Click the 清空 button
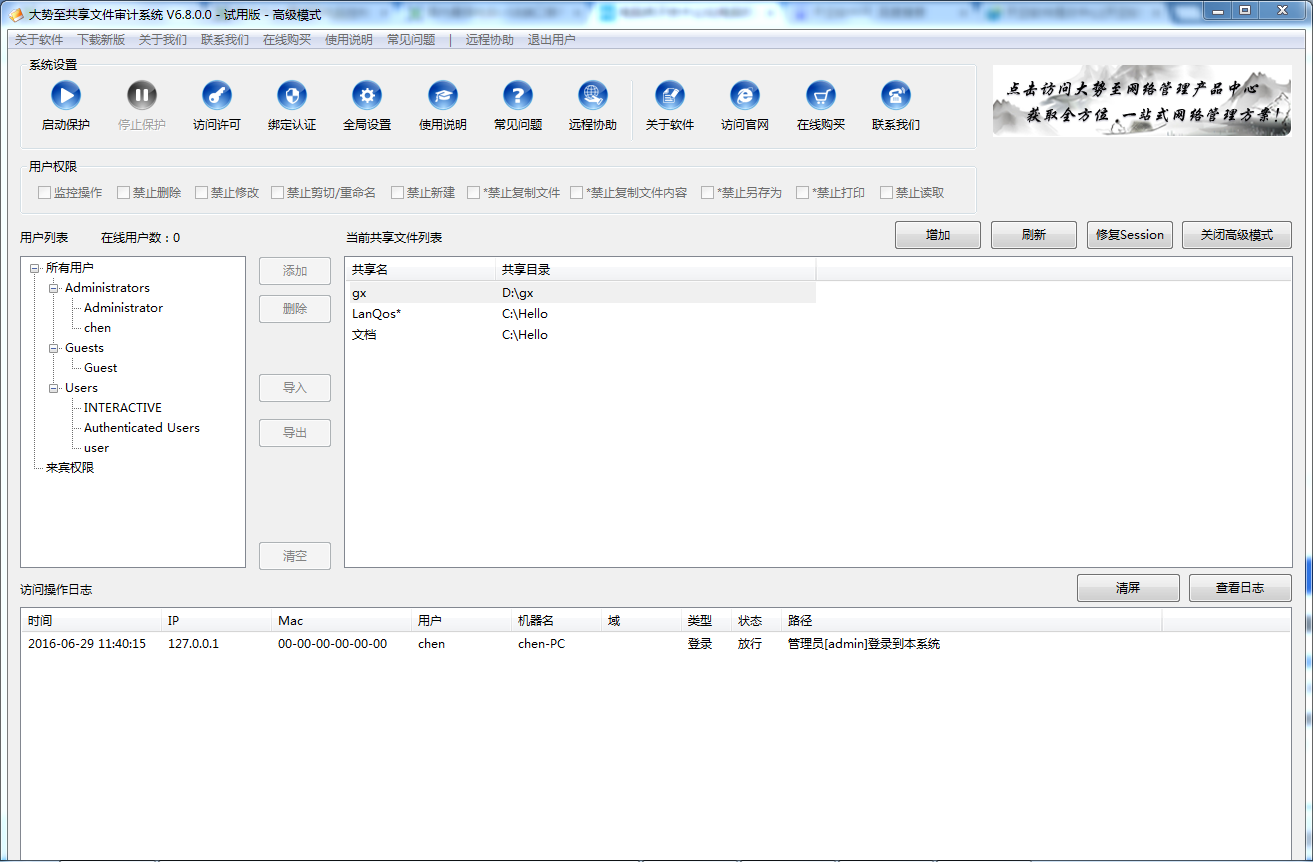This screenshot has width=1313, height=862. pos(295,556)
